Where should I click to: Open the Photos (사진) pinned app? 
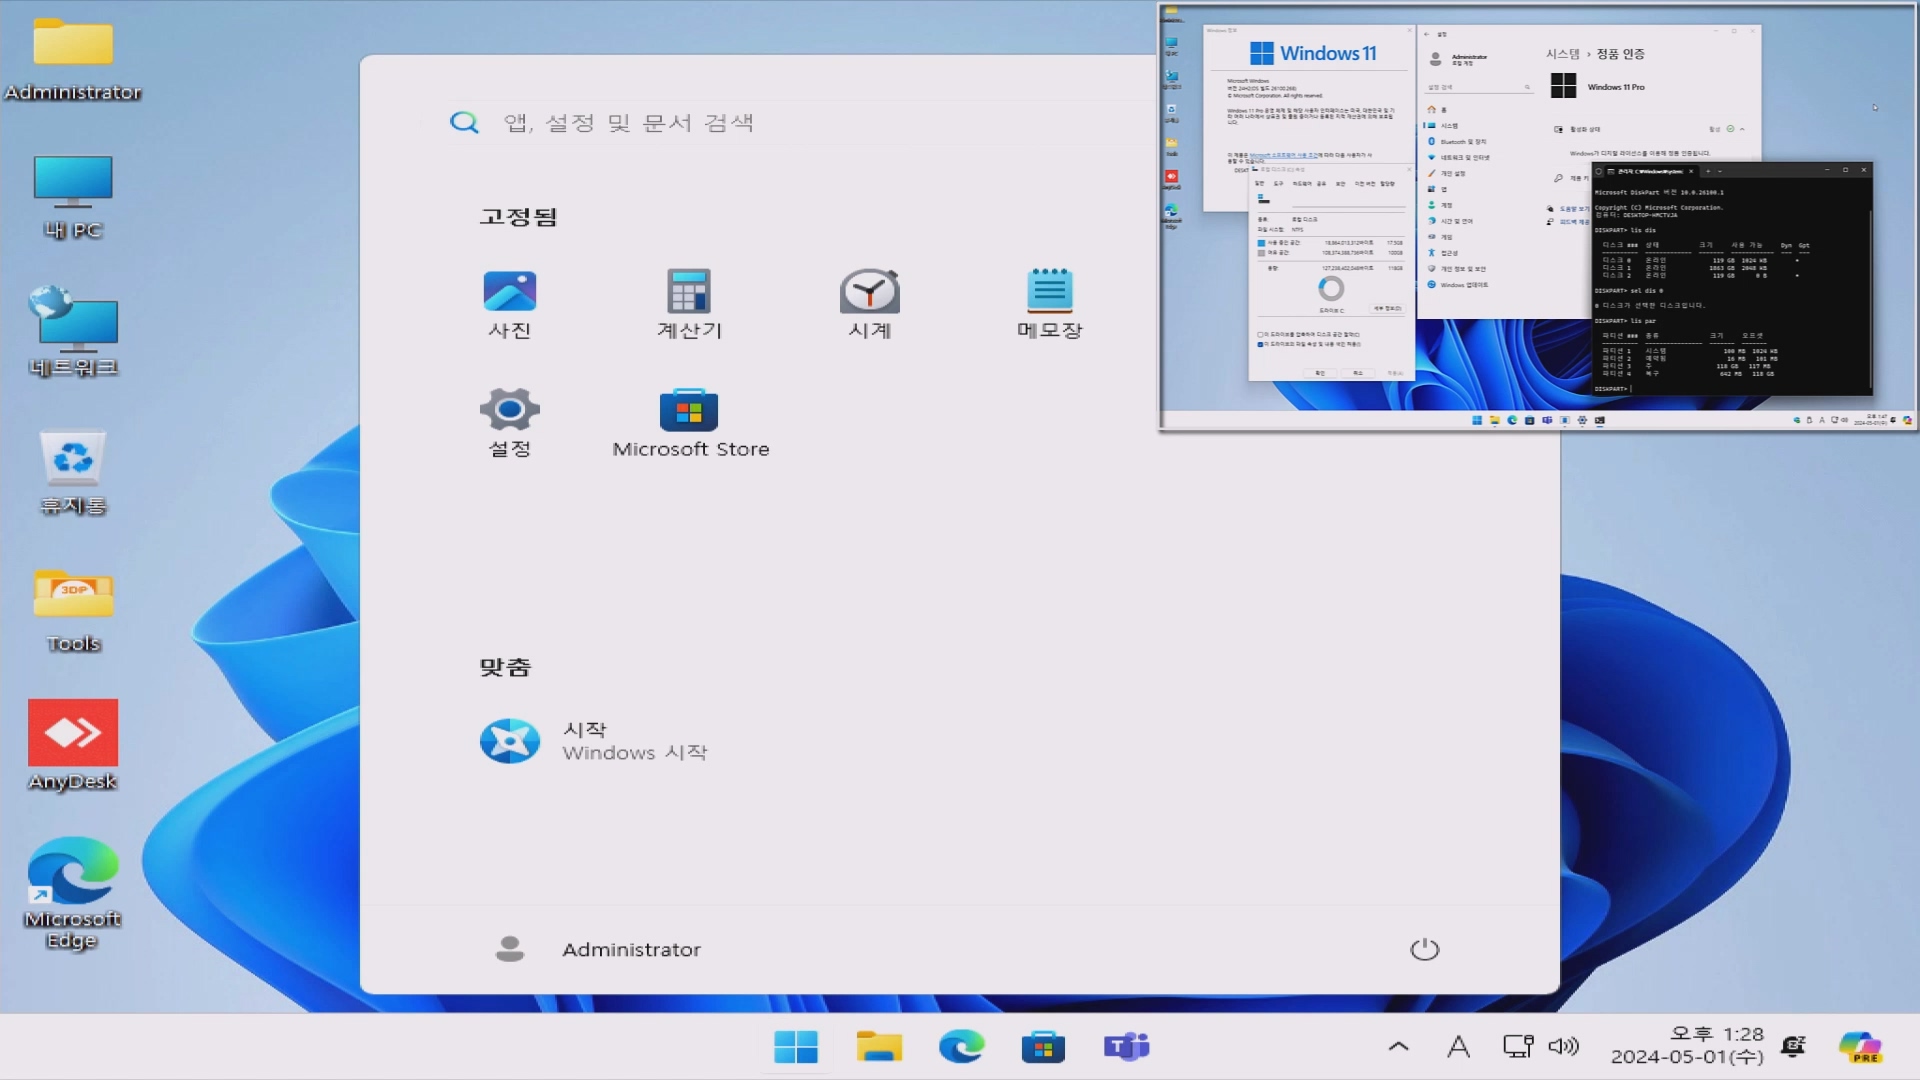(509, 292)
